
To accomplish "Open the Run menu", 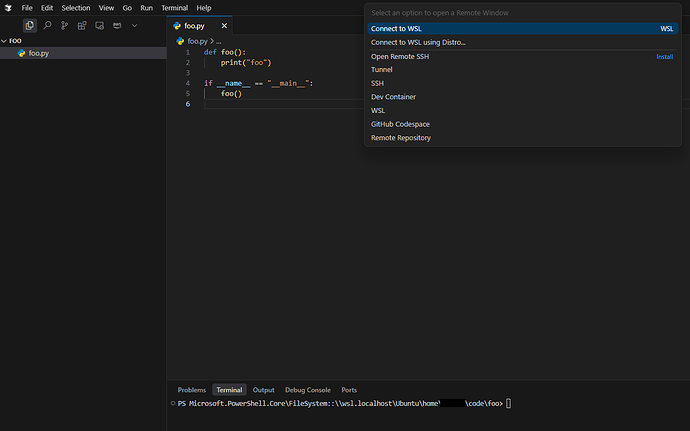I will coord(147,8).
